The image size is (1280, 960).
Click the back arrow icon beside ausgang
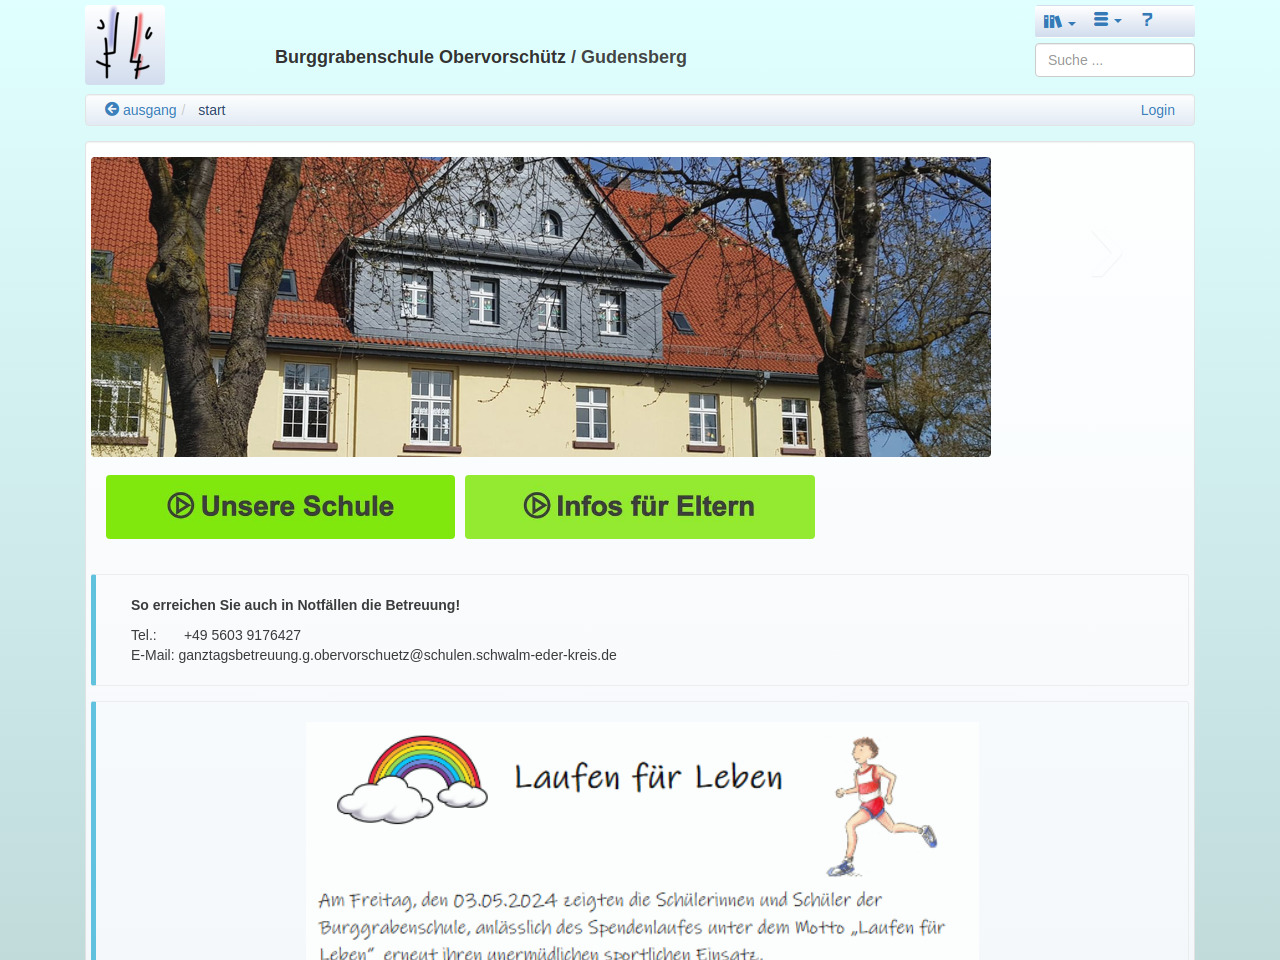(112, 109)
